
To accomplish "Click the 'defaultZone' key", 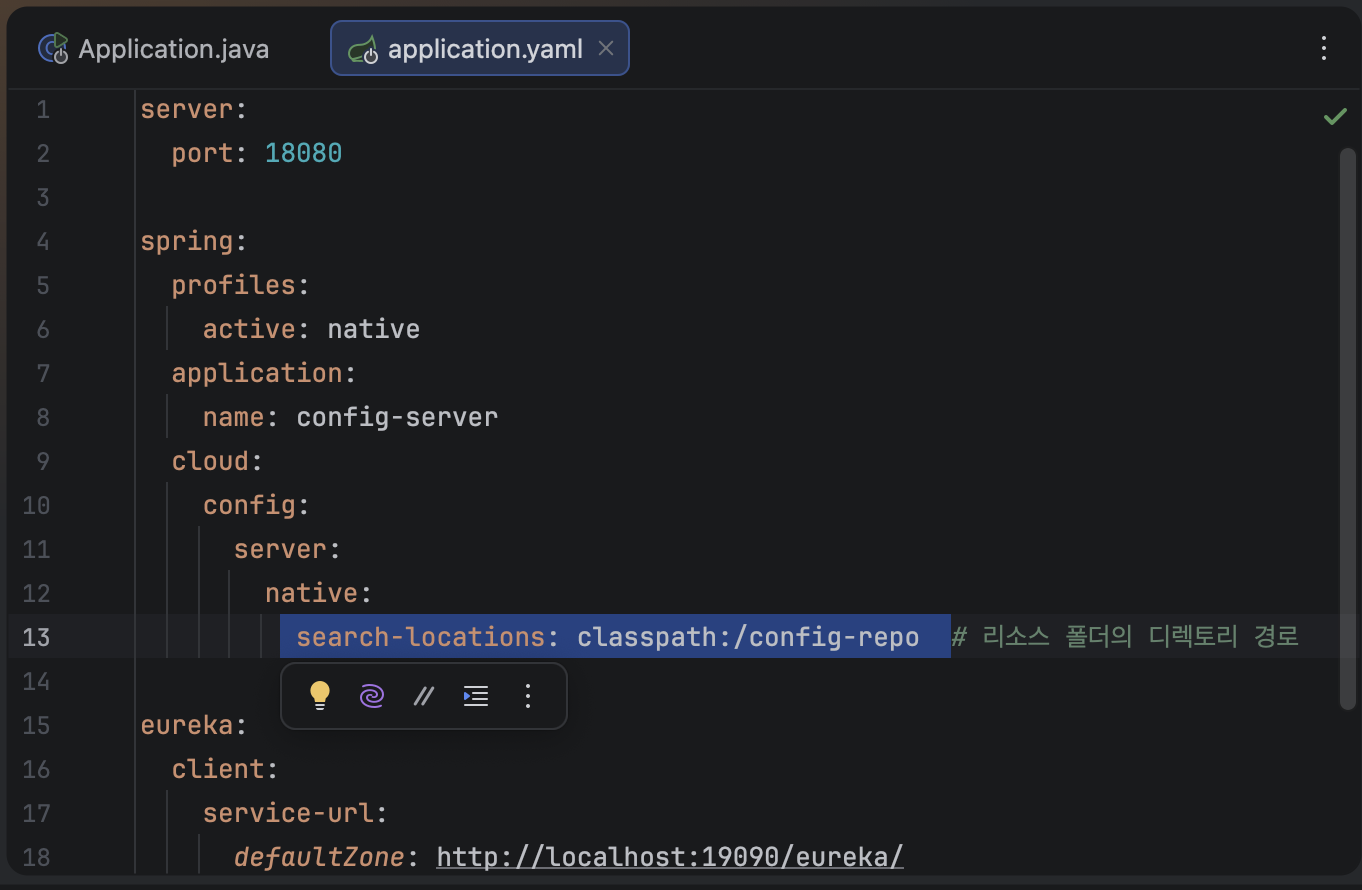I will (319, 857).
